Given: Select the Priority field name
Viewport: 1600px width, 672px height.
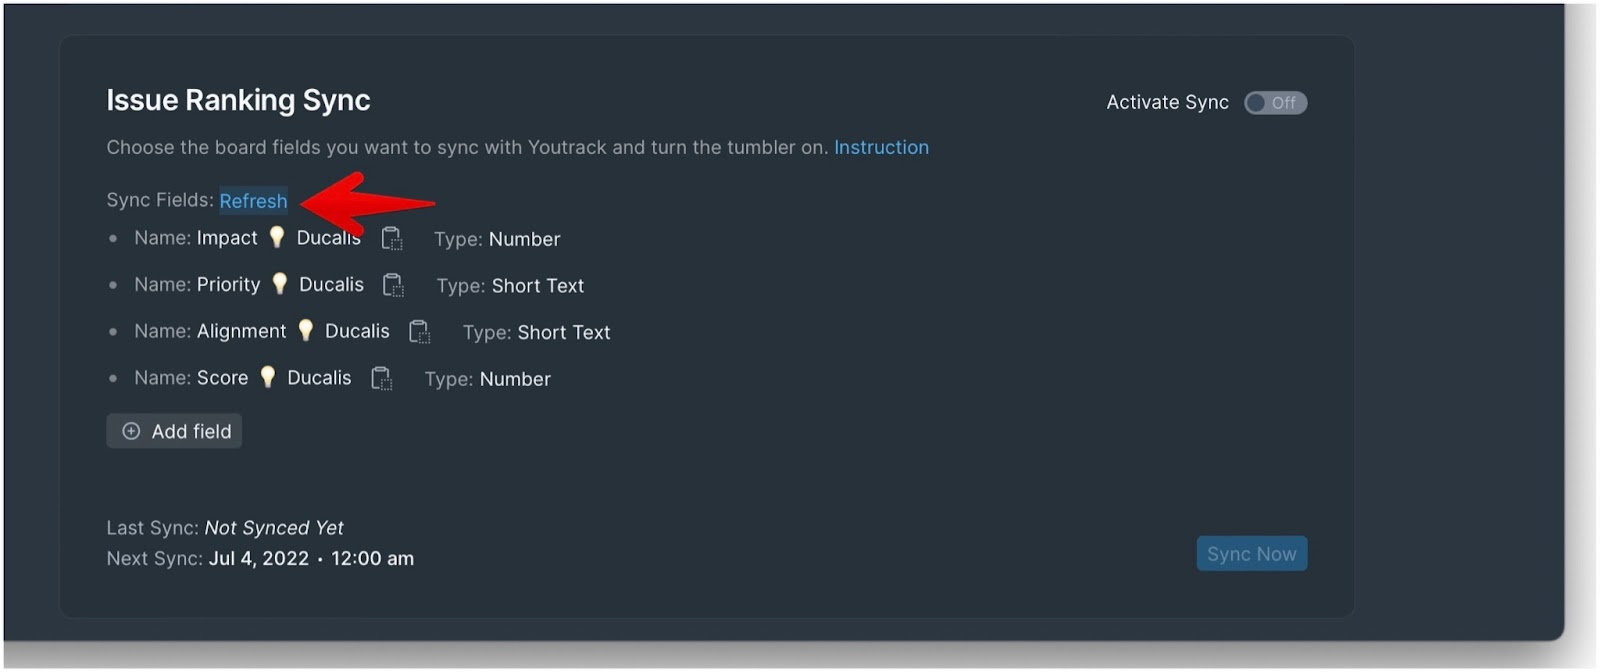Looking at the screenshot, I should tap(228, 285).
